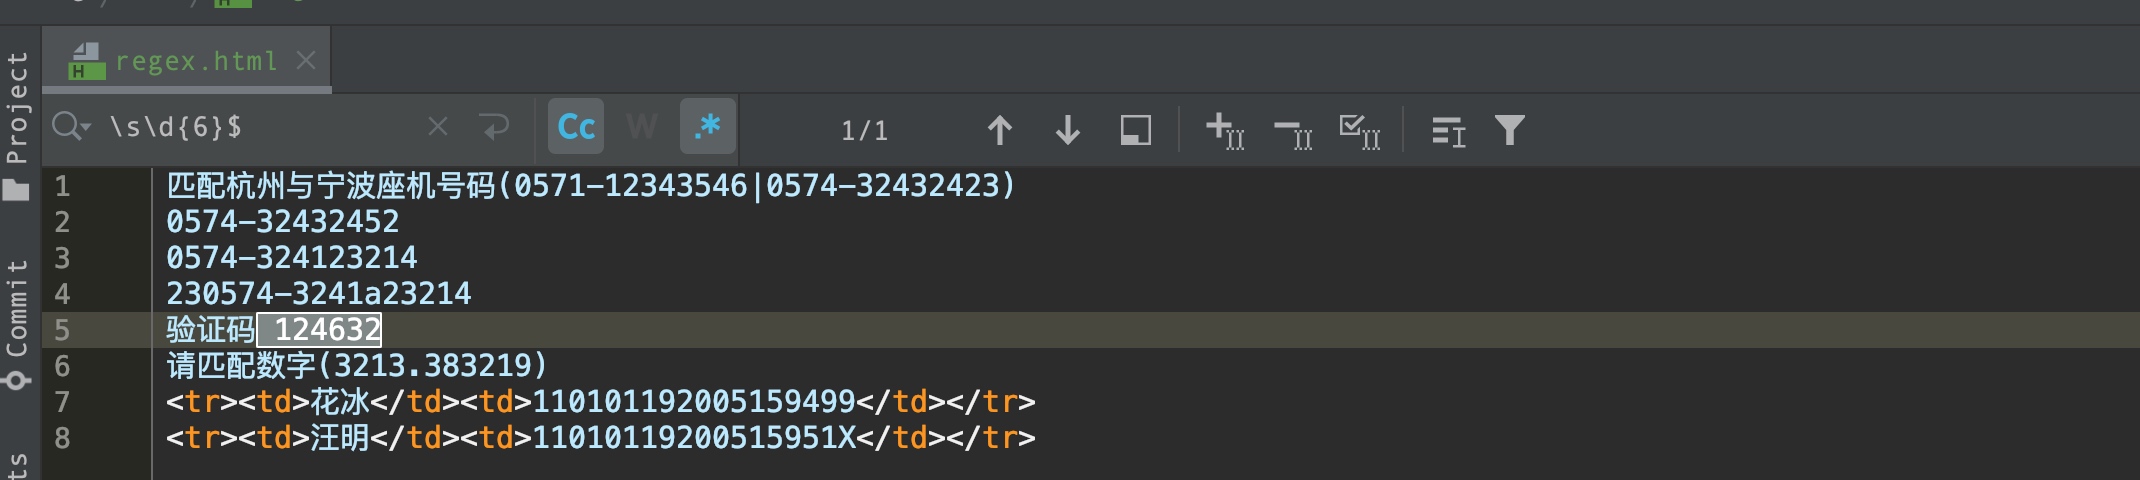
Task: Add selection for next occurrence
Action: [1224, 130]
